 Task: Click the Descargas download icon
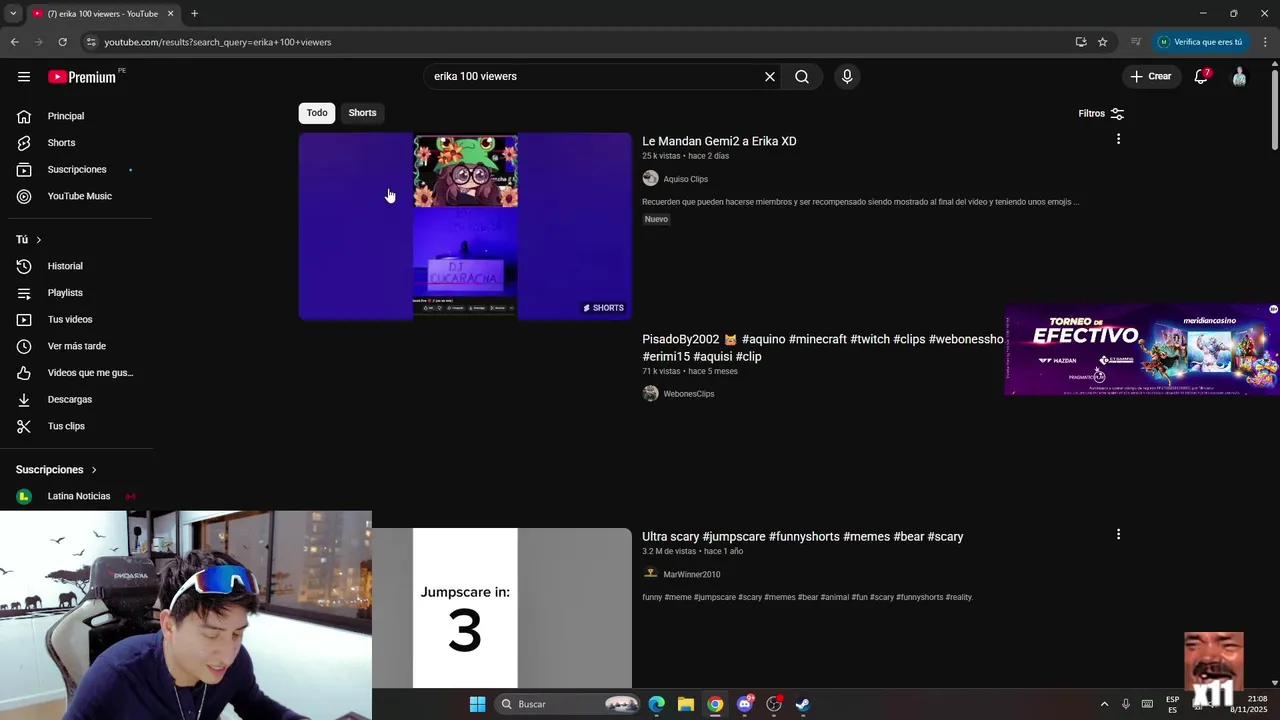click(24, 400)
